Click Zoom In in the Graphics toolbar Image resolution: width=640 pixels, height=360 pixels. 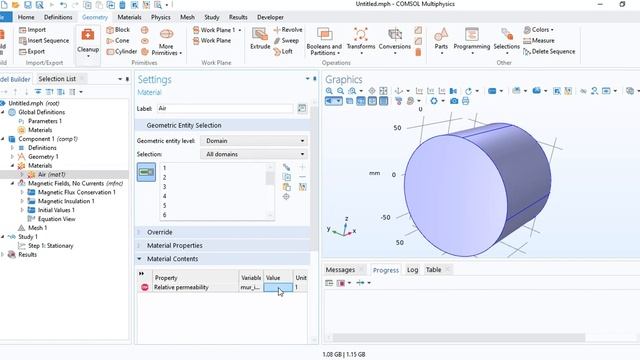[x=329, y=91]
